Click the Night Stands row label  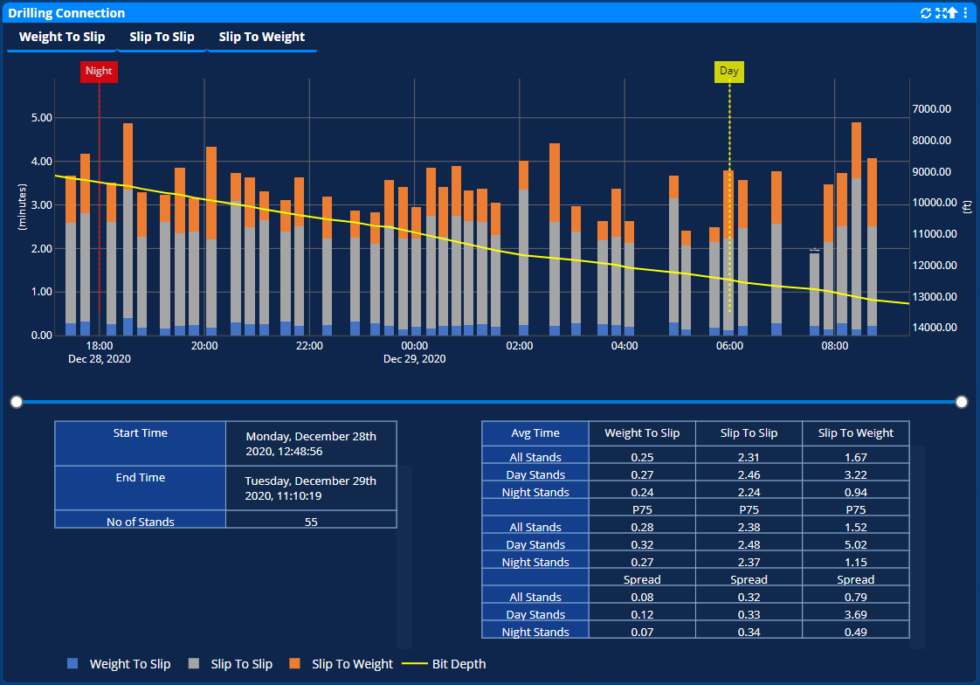click(535, 492)
